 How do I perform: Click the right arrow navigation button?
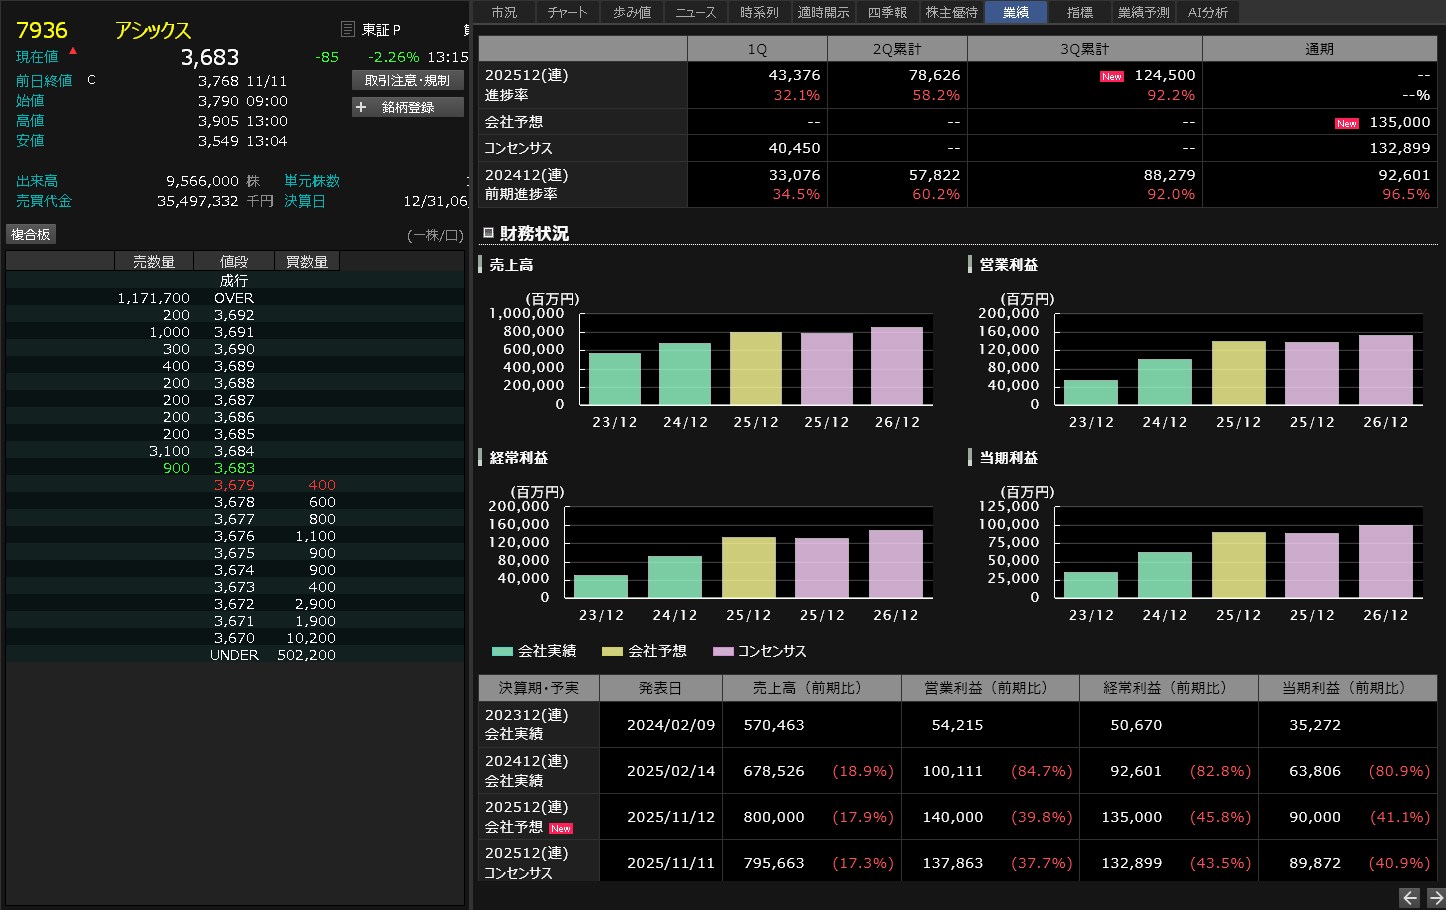[1435, 897]
